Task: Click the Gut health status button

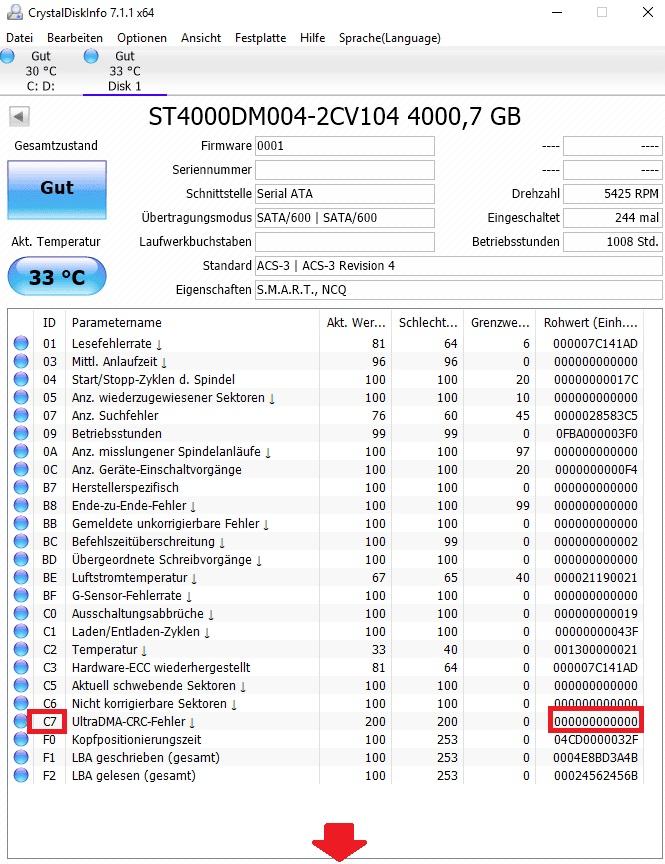Action: 57,190
